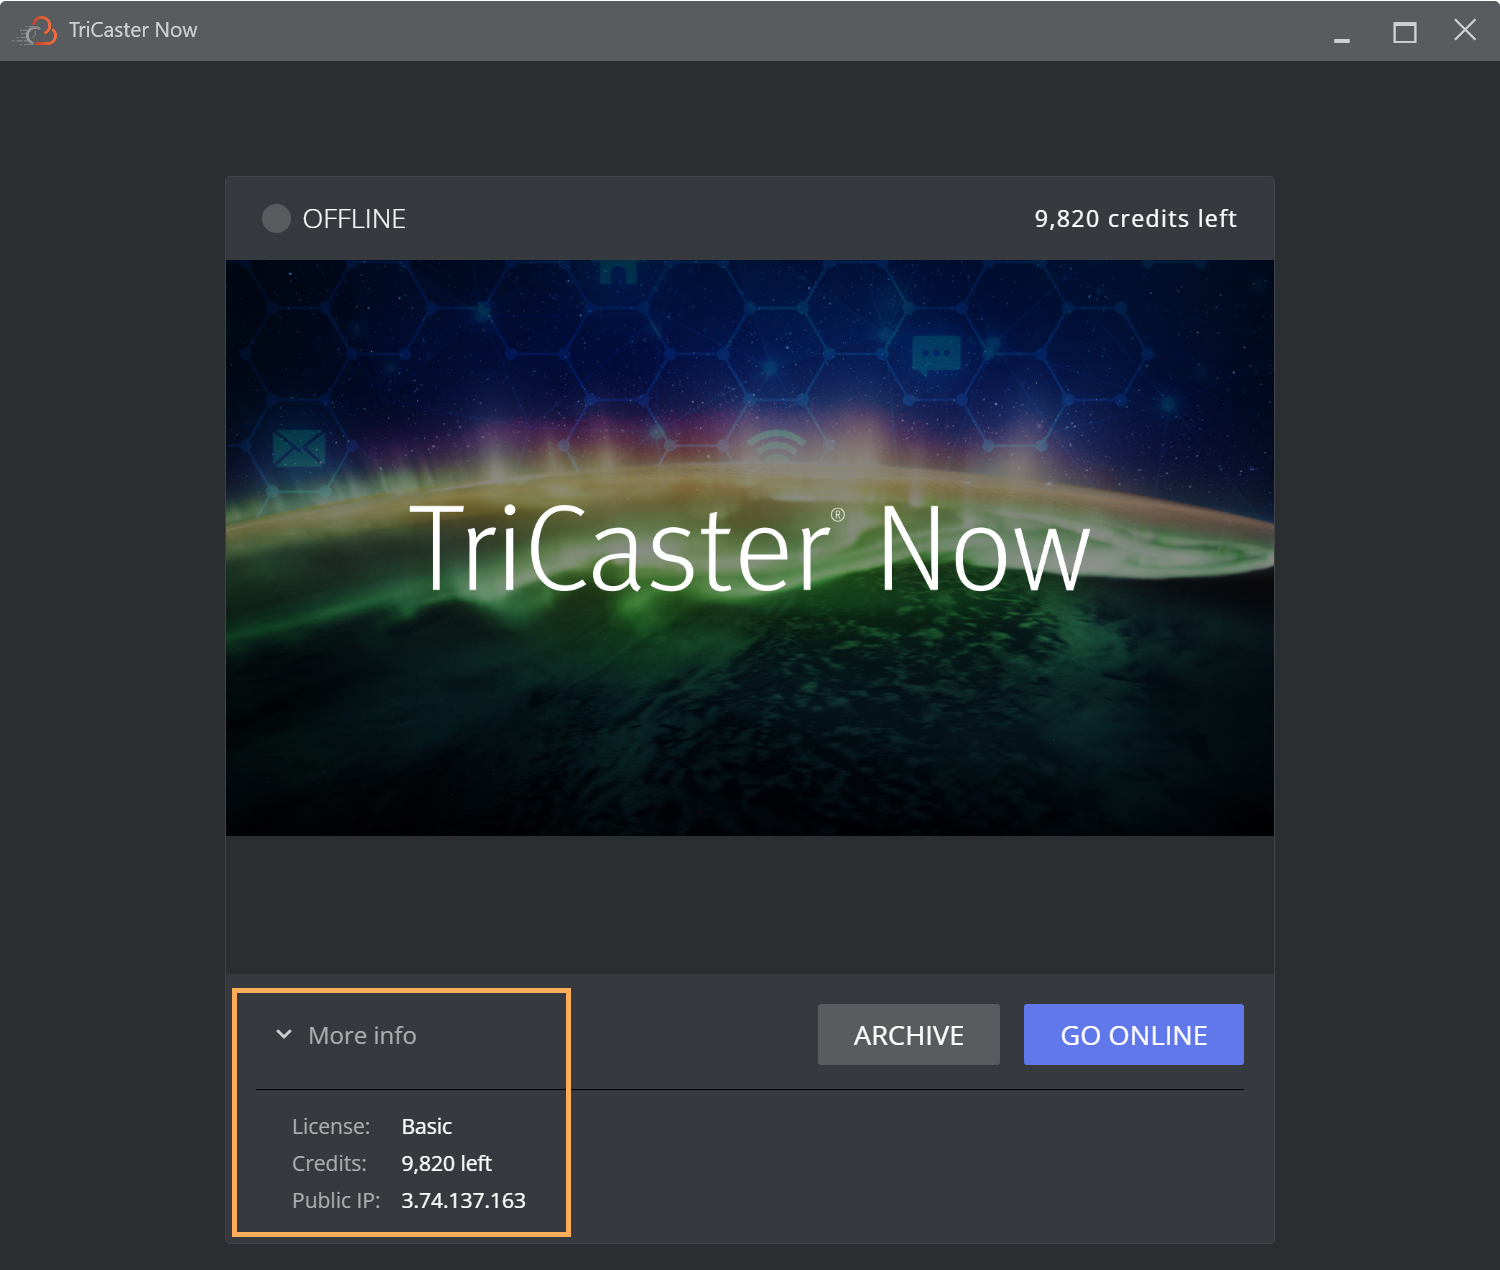Click the More info label

[x=362, y=1035]
